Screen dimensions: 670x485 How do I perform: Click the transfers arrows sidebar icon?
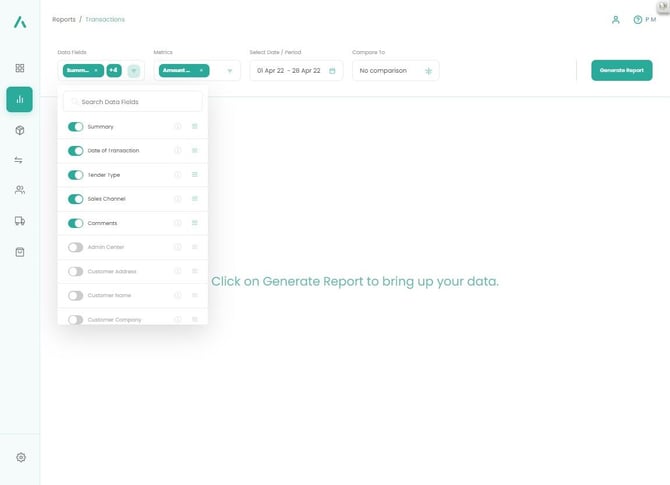point(20,160)
